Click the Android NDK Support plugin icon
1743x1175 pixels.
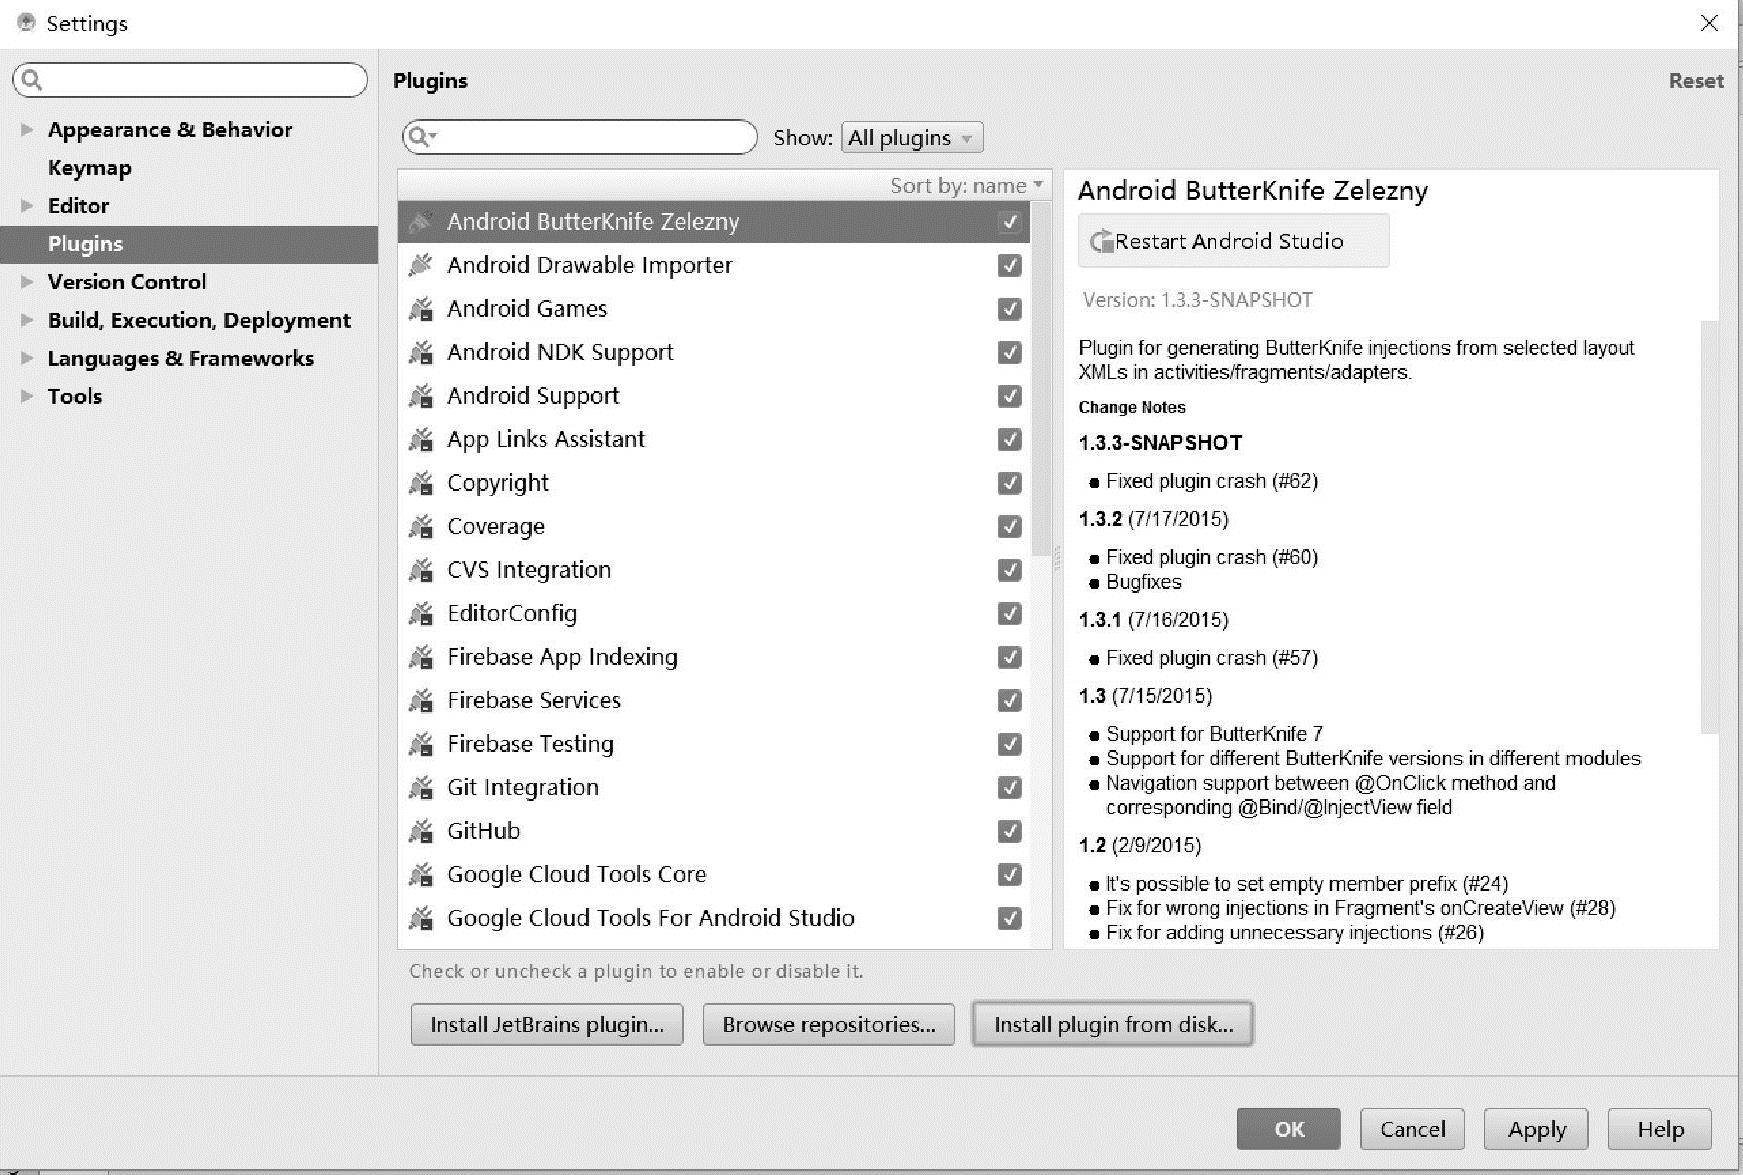pos(421,352)
